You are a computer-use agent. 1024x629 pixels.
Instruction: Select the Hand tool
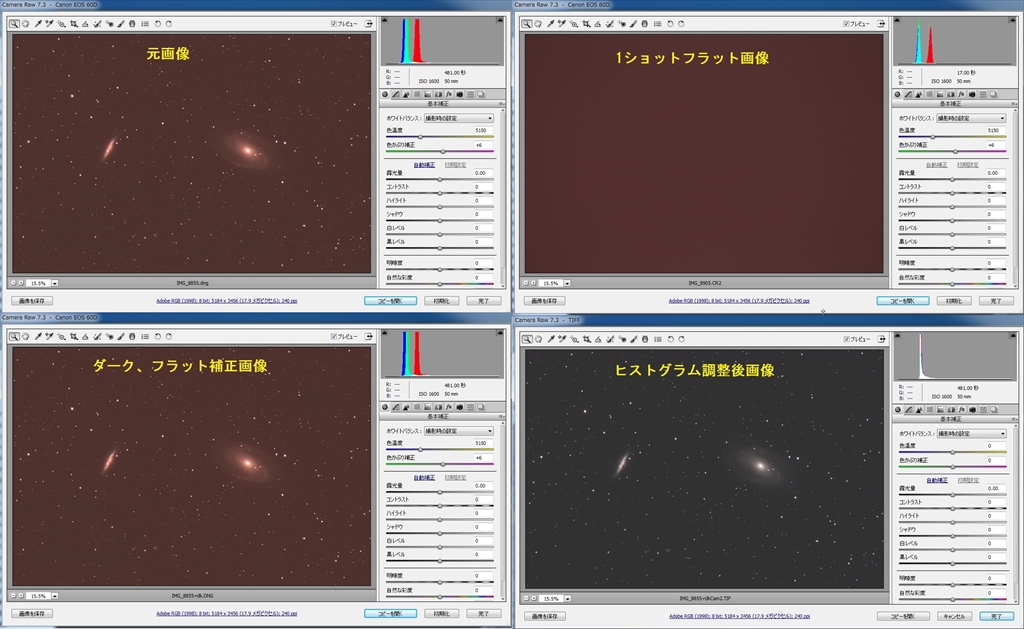(x=26, y=24)
